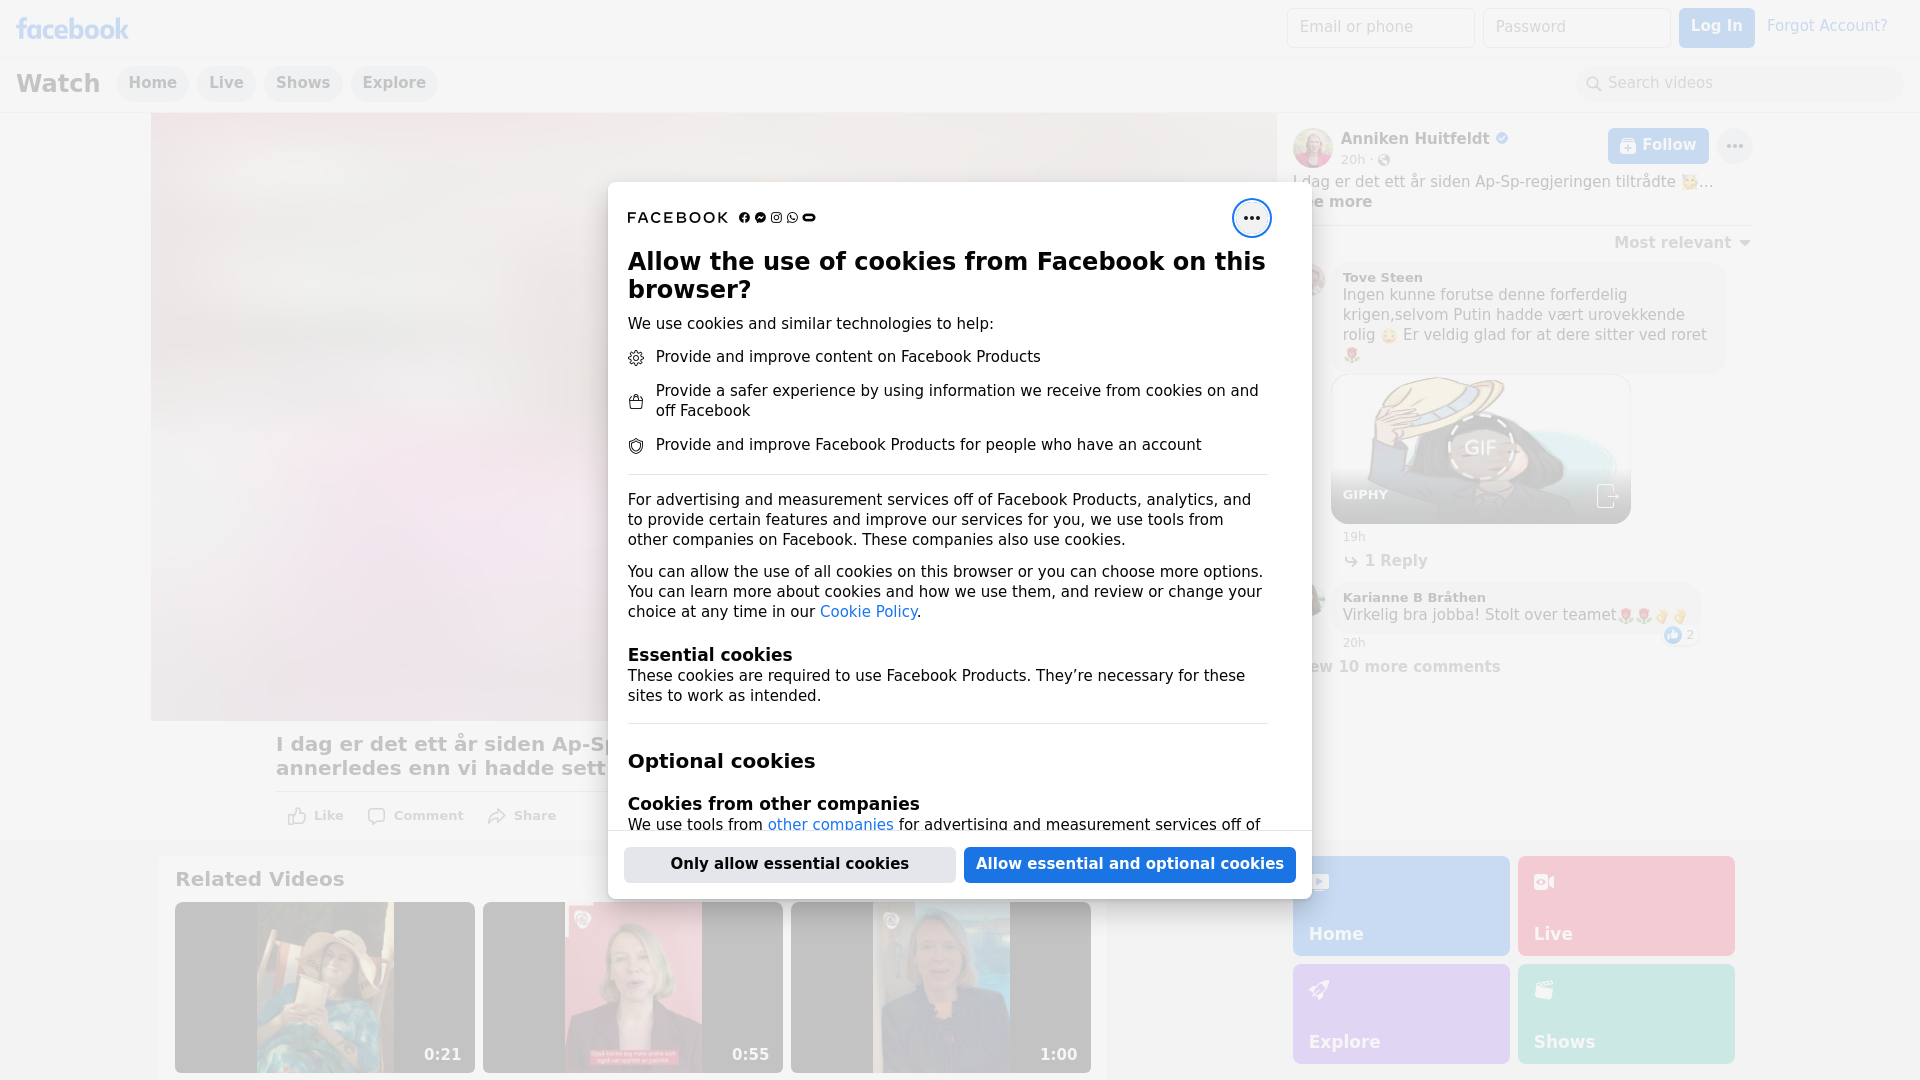
Task: Click the Messenger icon in dialog header
Action: point(760,218)
